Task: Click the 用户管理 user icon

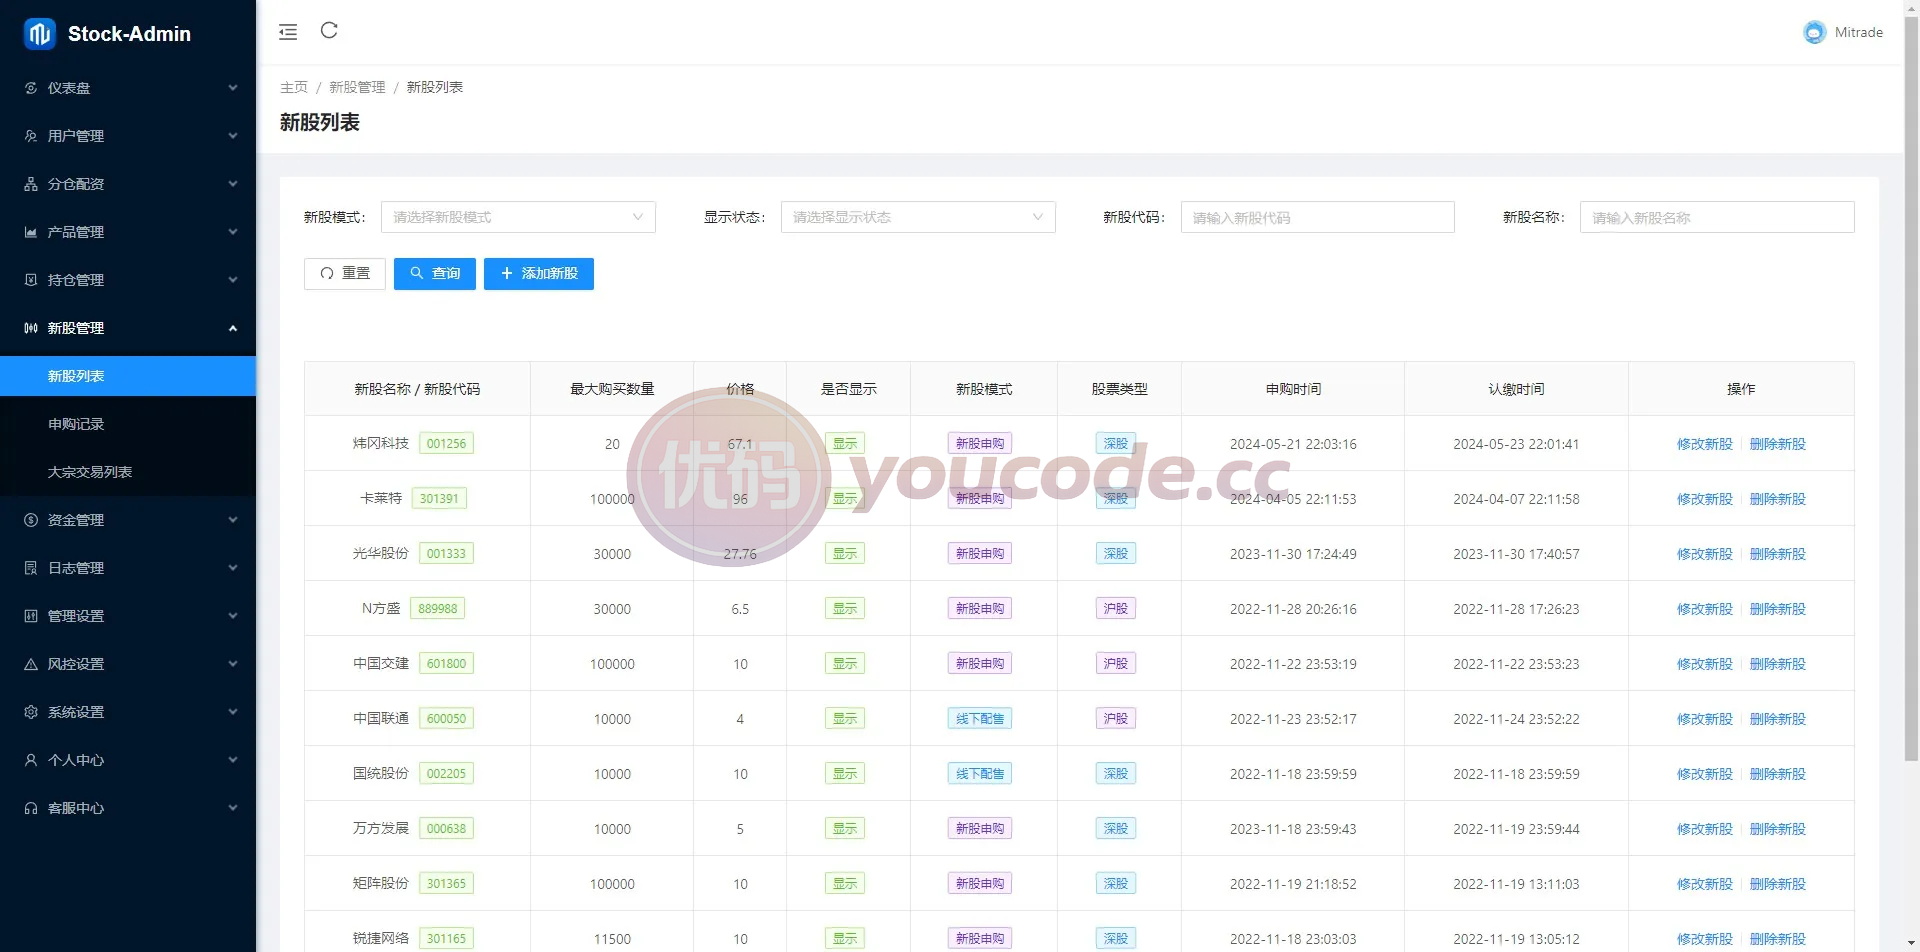Action: click(31, 136)
